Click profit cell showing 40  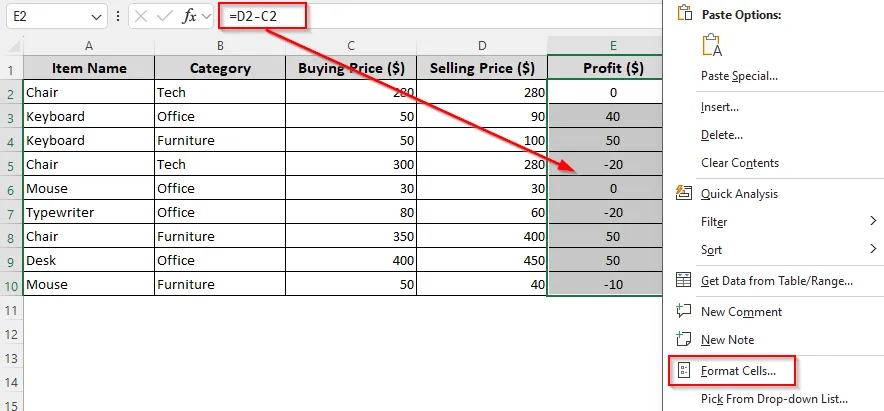pyautogui.click(x=605, y=116)
